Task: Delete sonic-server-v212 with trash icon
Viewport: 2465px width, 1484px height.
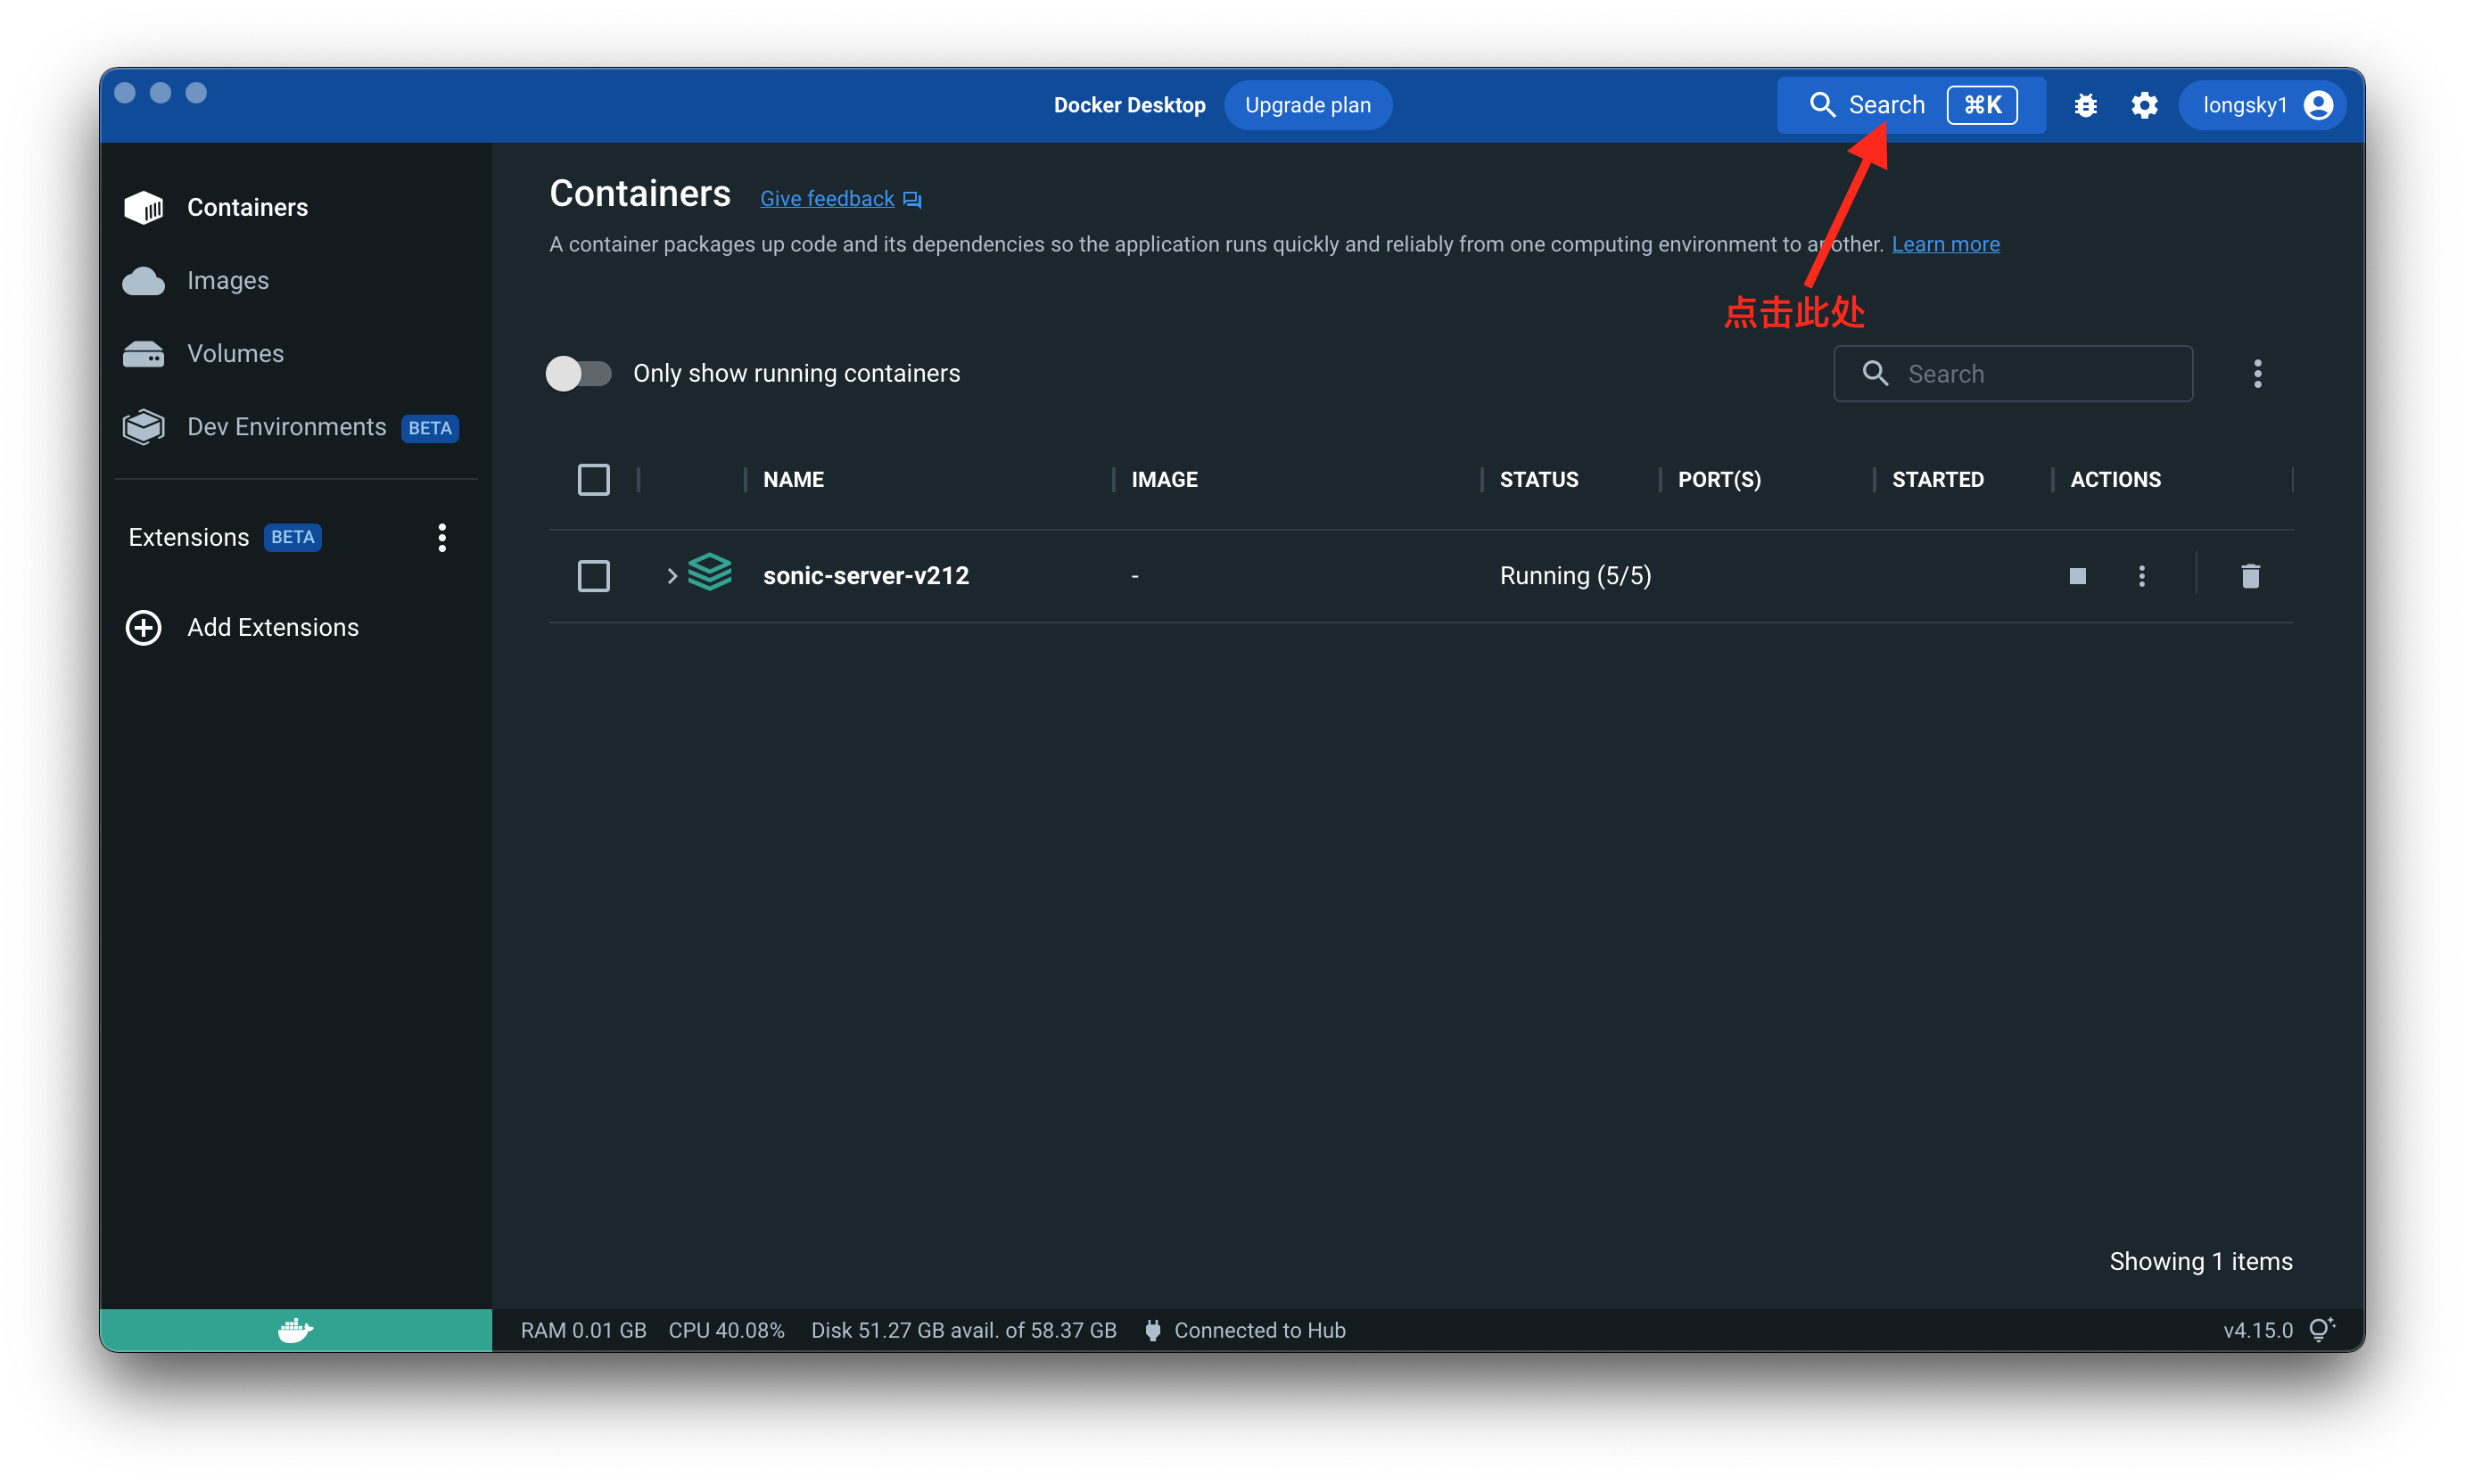Action: click(2251, 575)
